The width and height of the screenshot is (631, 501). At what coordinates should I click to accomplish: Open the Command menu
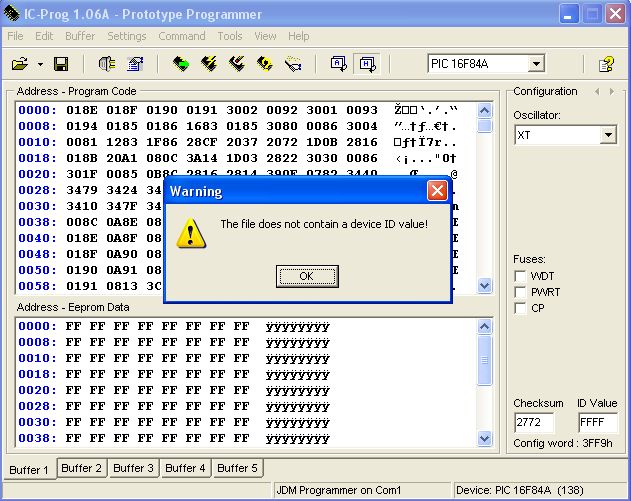point(182,36)
